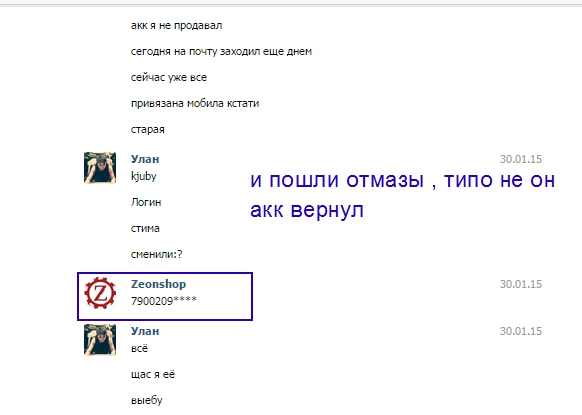Select the message "привязана мобила кстати"
This screenshot has width=582, height=415.
195,104
